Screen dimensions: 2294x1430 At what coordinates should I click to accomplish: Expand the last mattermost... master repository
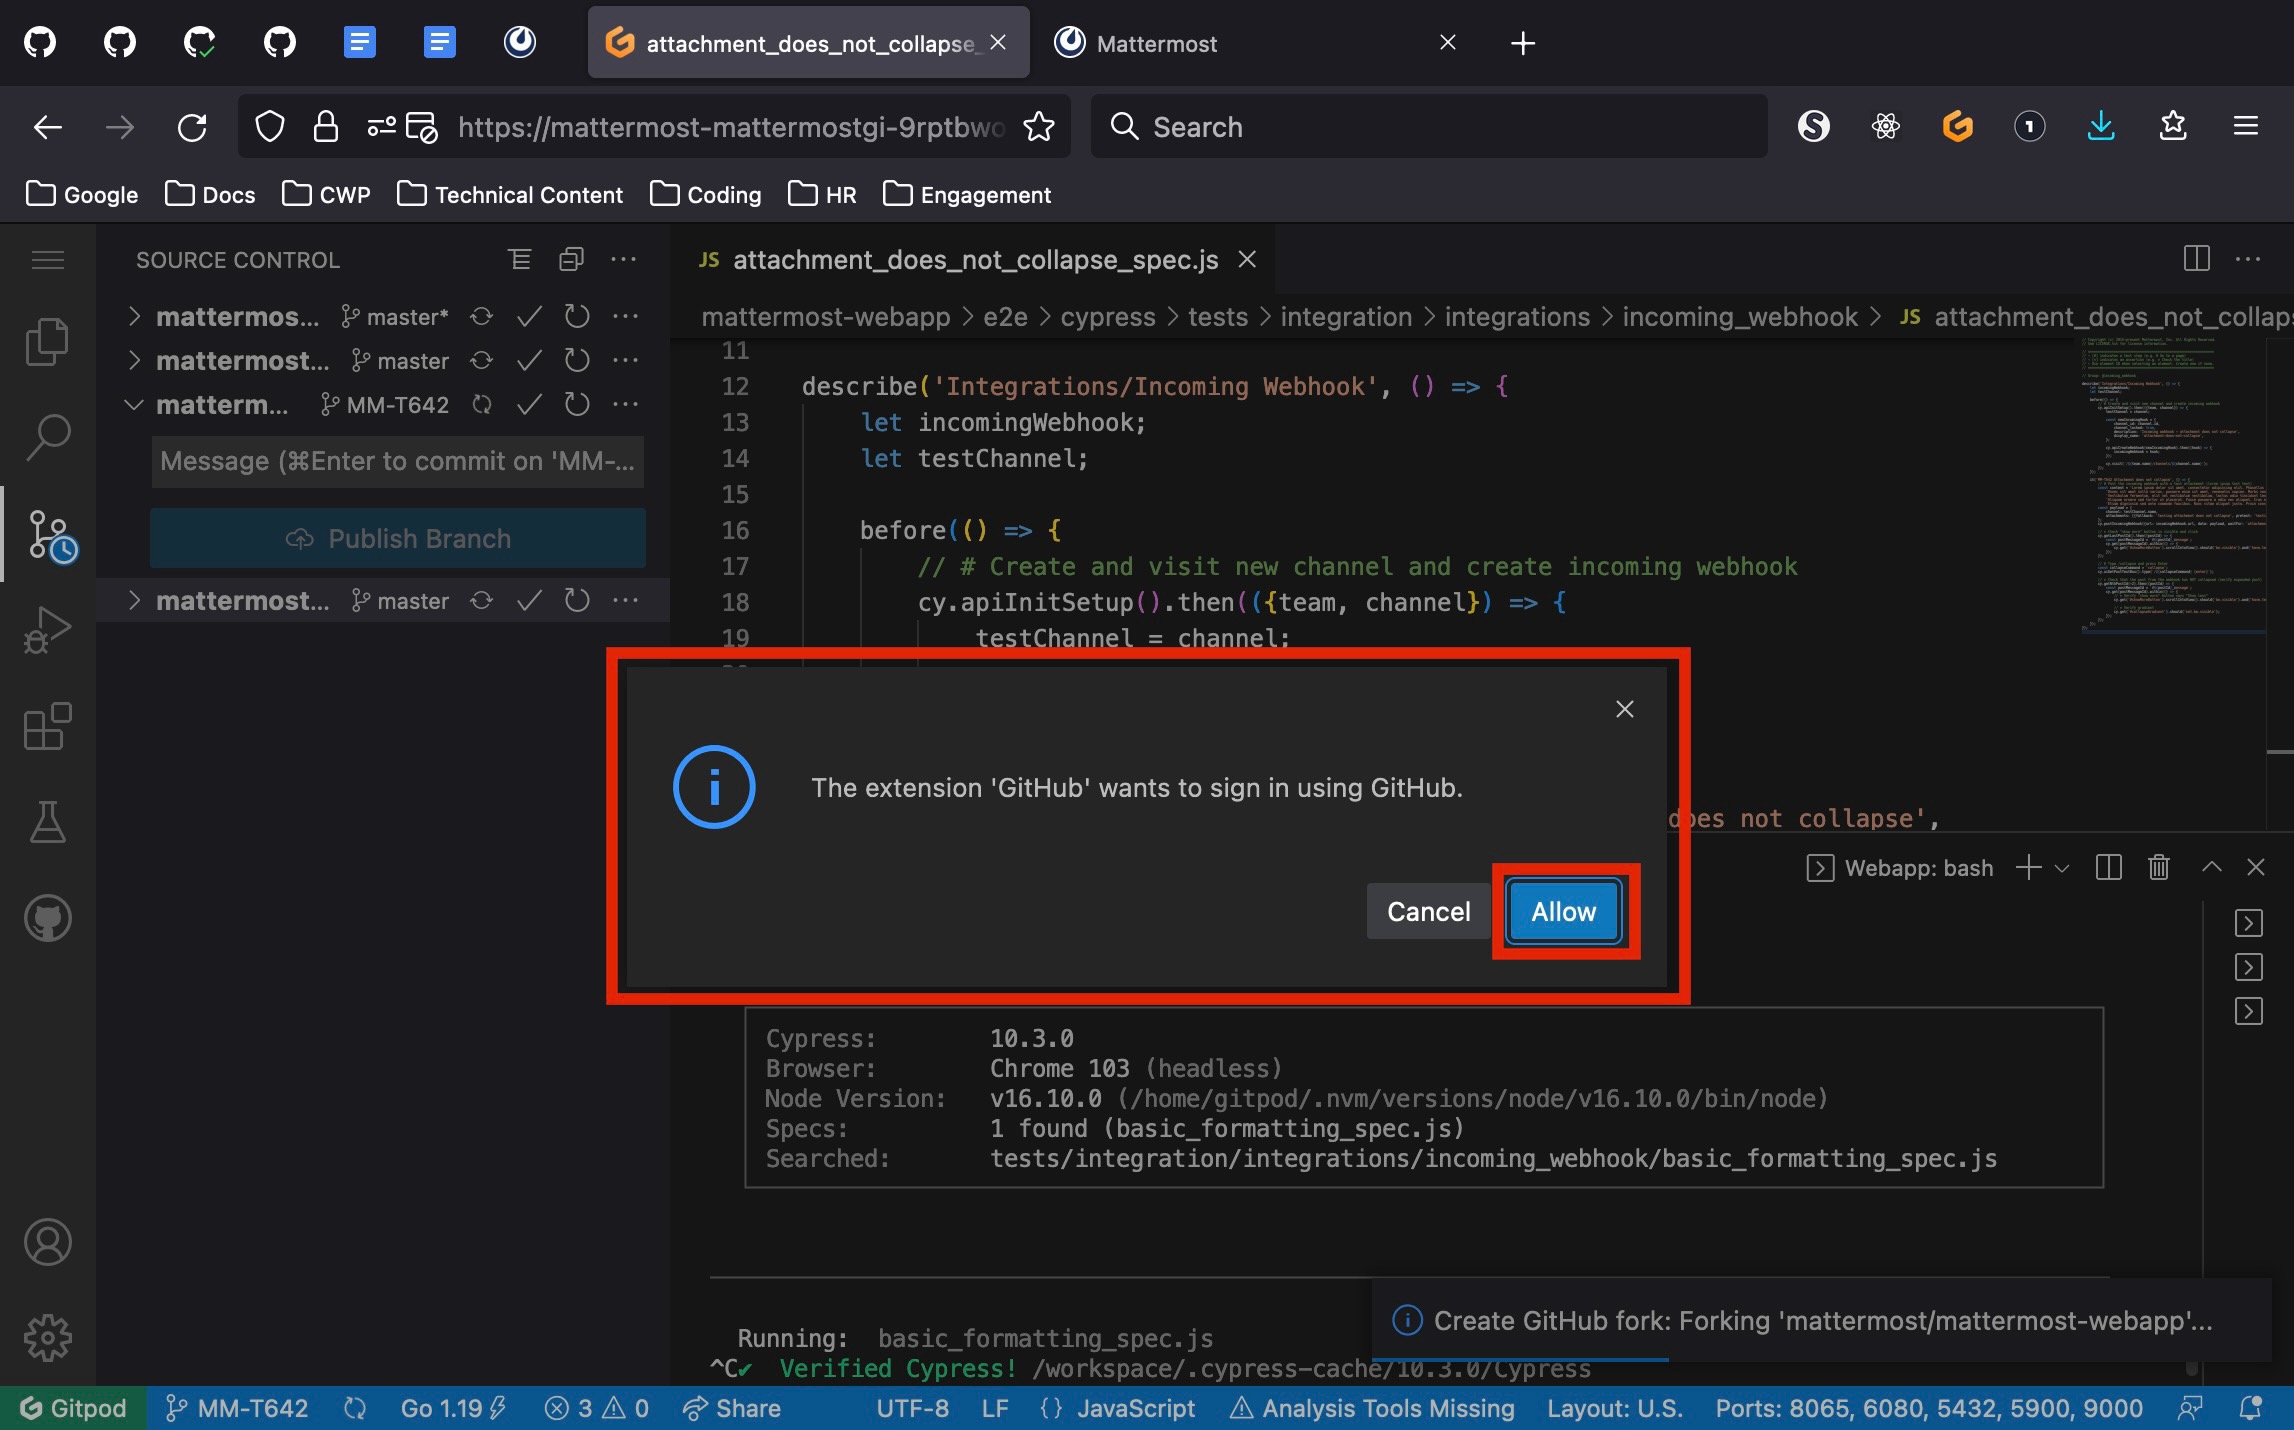pyautogui.click(x=135, y=600)
